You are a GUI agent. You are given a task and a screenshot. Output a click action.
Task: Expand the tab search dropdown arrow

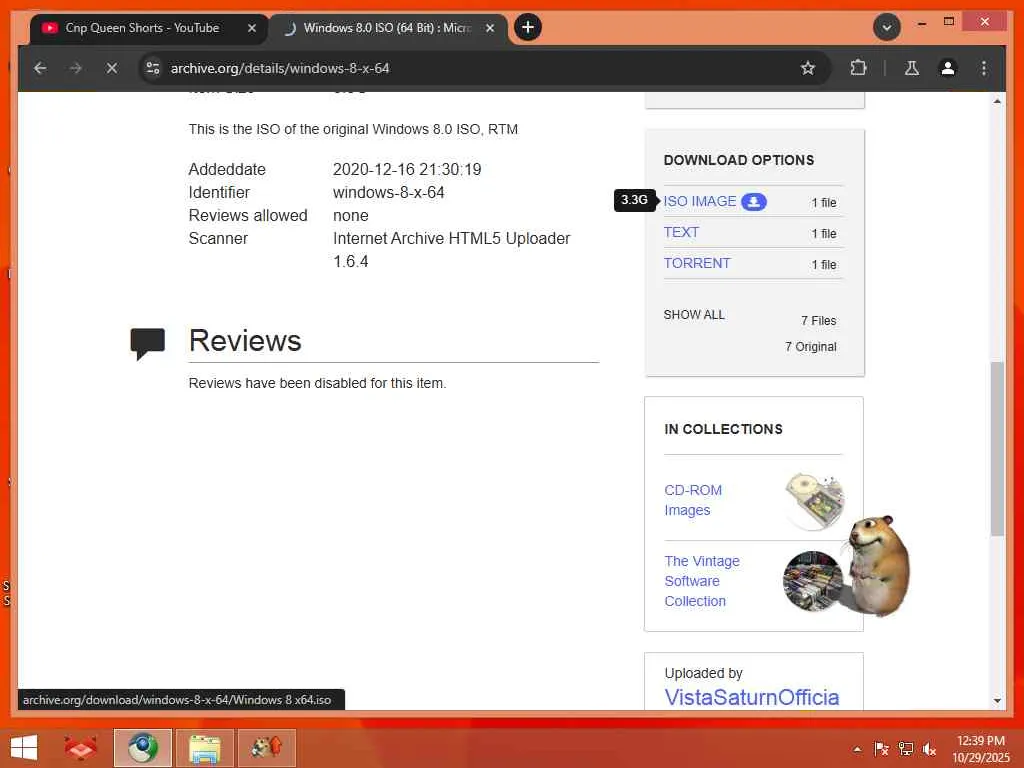887,27
